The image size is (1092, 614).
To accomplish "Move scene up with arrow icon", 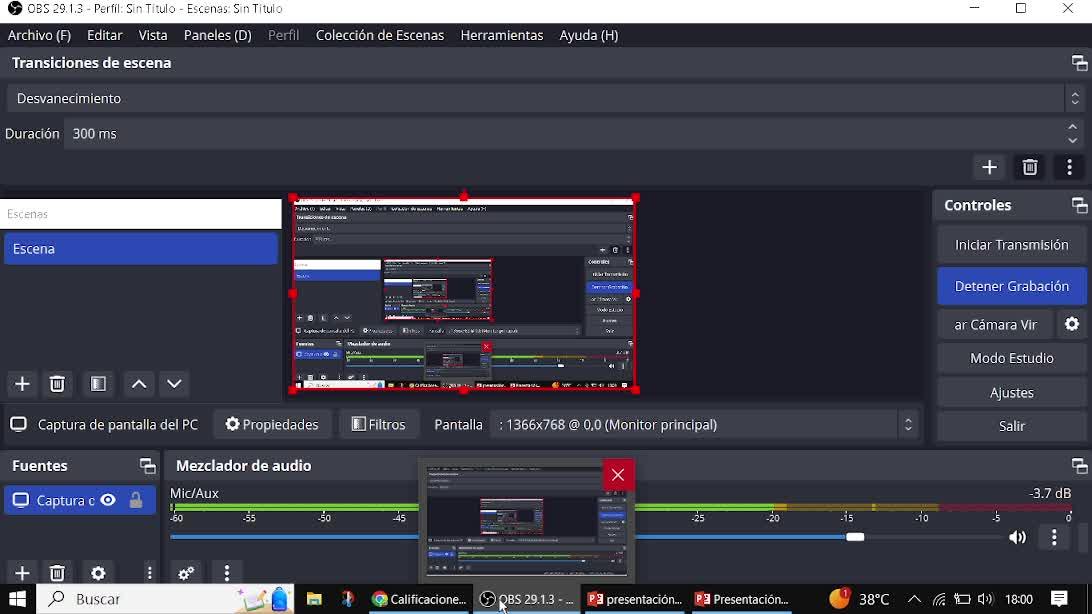I will pos(139,384).
